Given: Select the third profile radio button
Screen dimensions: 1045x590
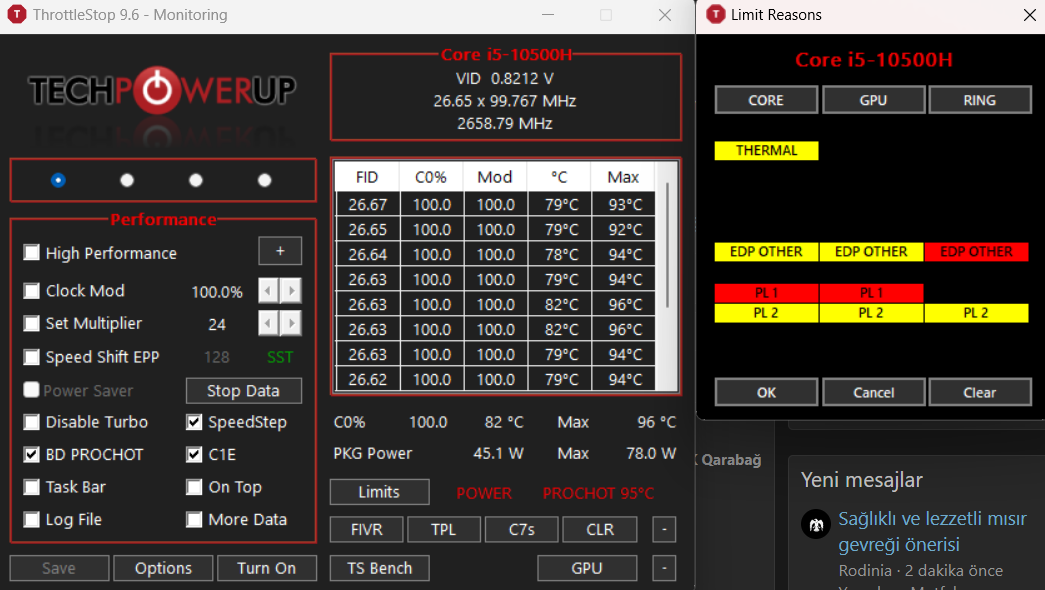Looking at the screenshot, I should pyautogui.click(x=195, y=180).
